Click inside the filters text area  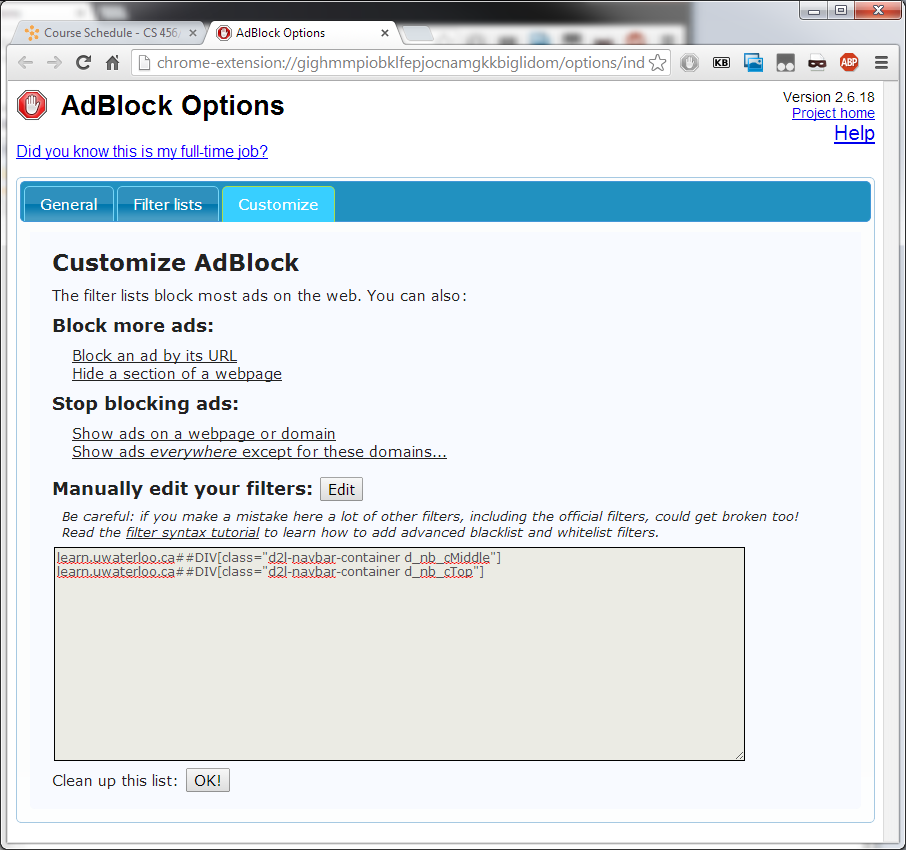click(399, 654)
